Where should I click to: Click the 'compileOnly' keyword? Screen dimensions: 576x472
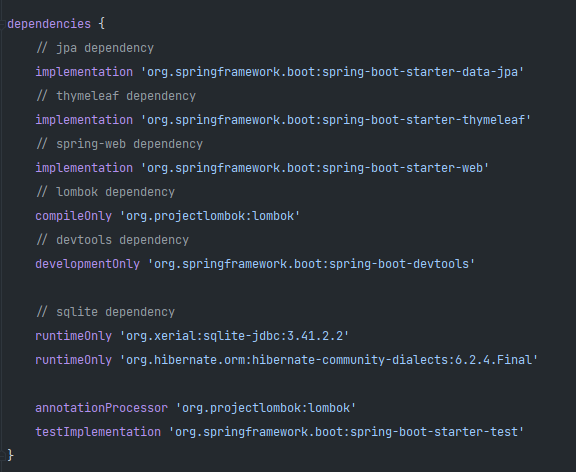click(x=73, y=216)
